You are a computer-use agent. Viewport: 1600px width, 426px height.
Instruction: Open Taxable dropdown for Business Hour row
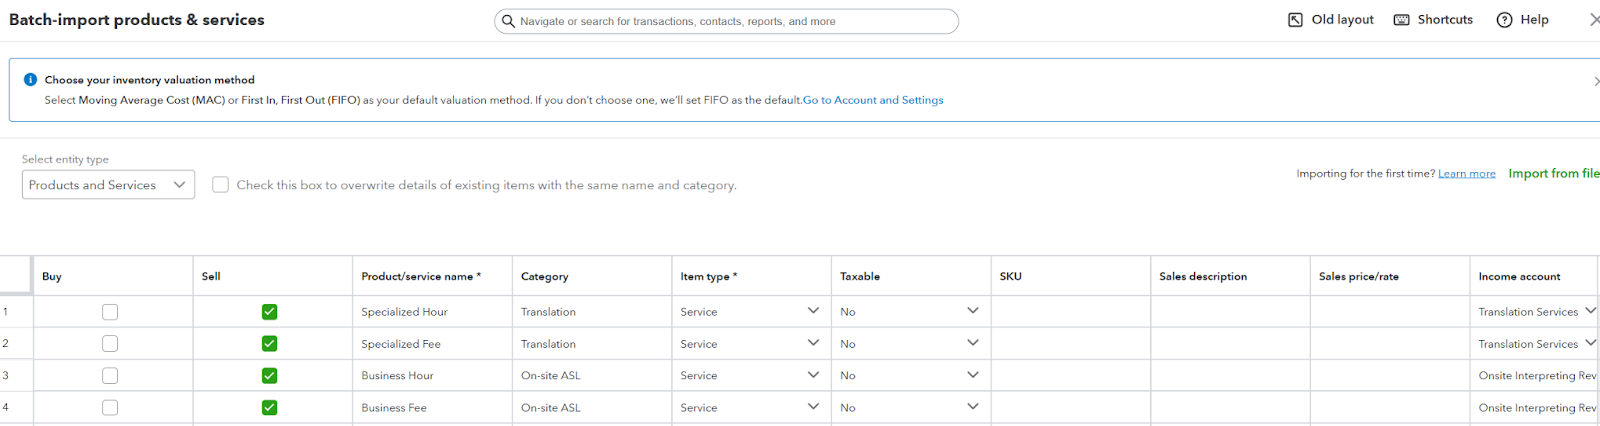(972, 375)
